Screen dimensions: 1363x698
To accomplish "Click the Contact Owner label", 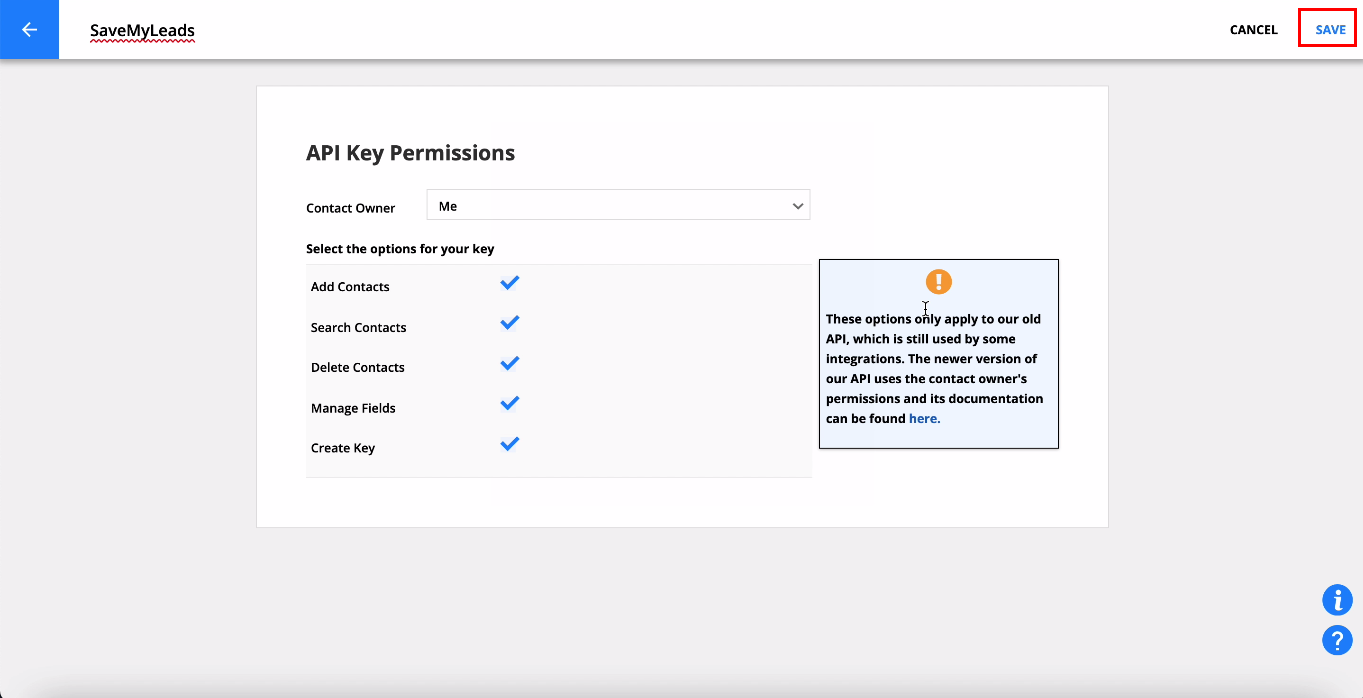I will [350, 208].
